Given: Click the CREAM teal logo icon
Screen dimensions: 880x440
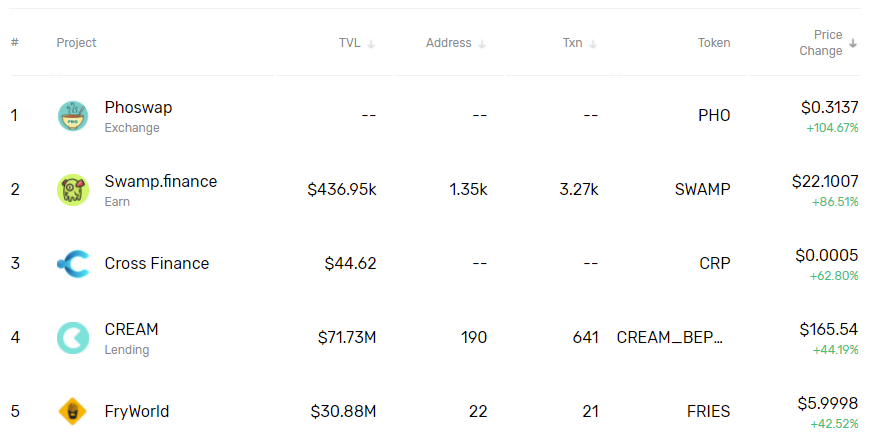Looking at the screenshot, I should point(73,338).
